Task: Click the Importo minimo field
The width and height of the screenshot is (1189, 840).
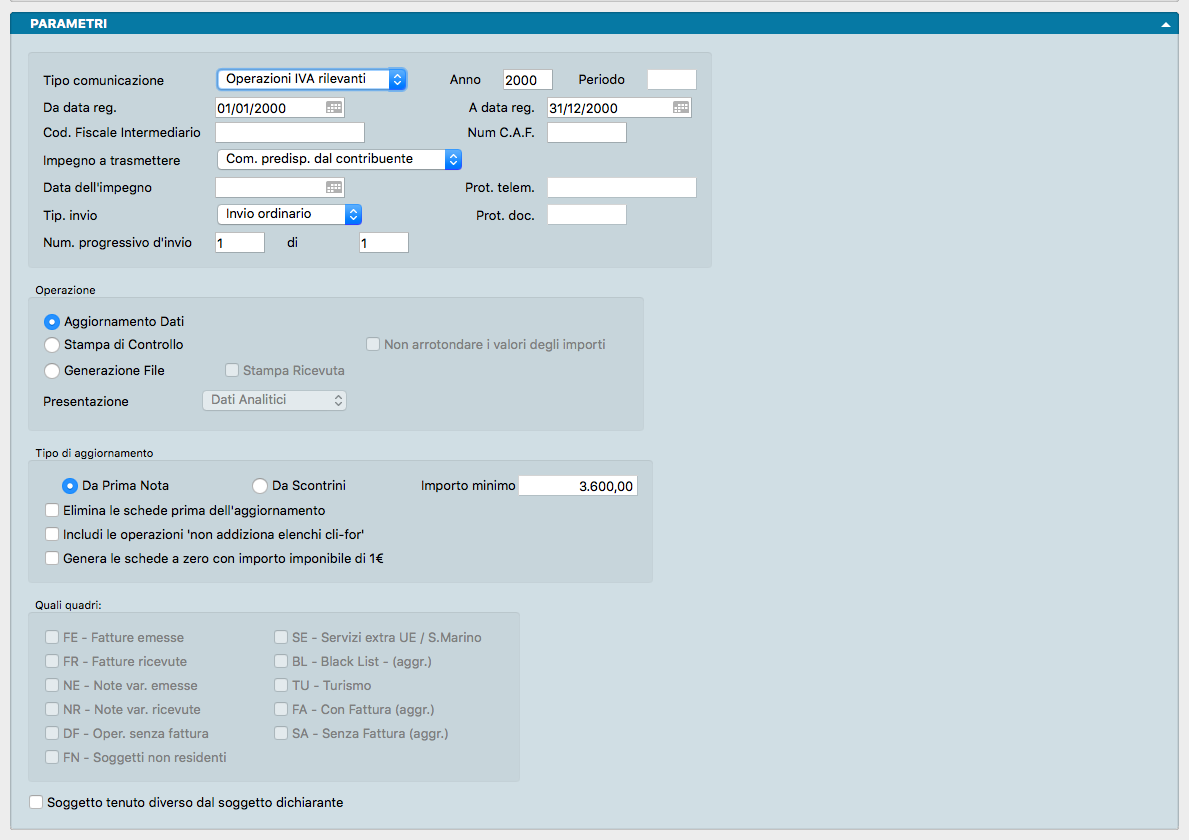Action: (x=577, y=486)
